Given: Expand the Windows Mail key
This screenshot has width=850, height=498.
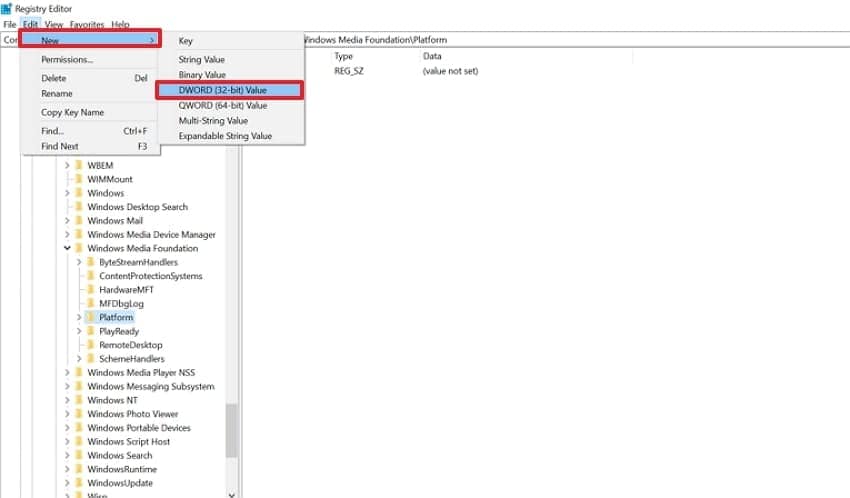Looking at the screenshot, I should (67, 221).
